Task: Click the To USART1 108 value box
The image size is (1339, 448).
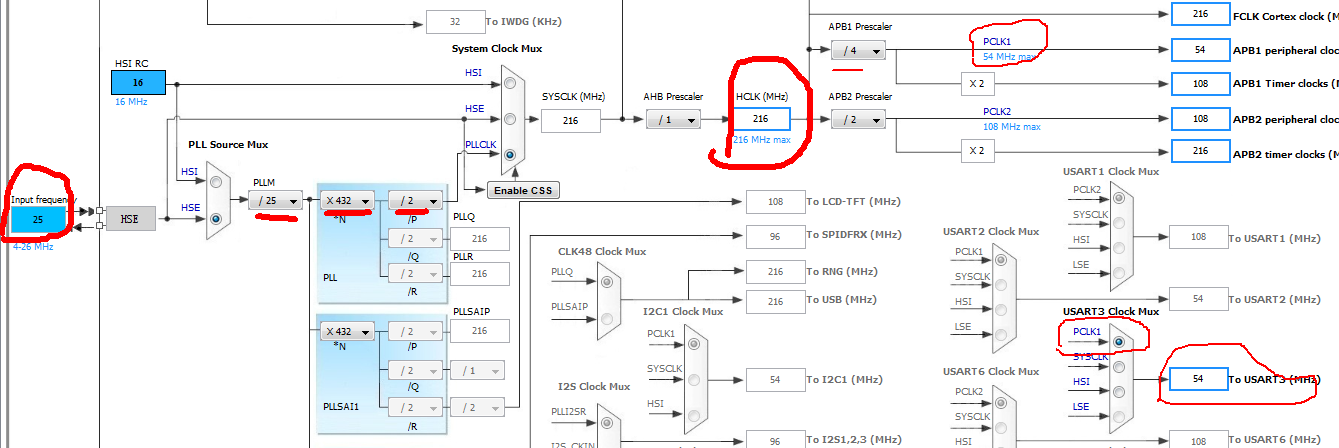Action: (1200, 237)
